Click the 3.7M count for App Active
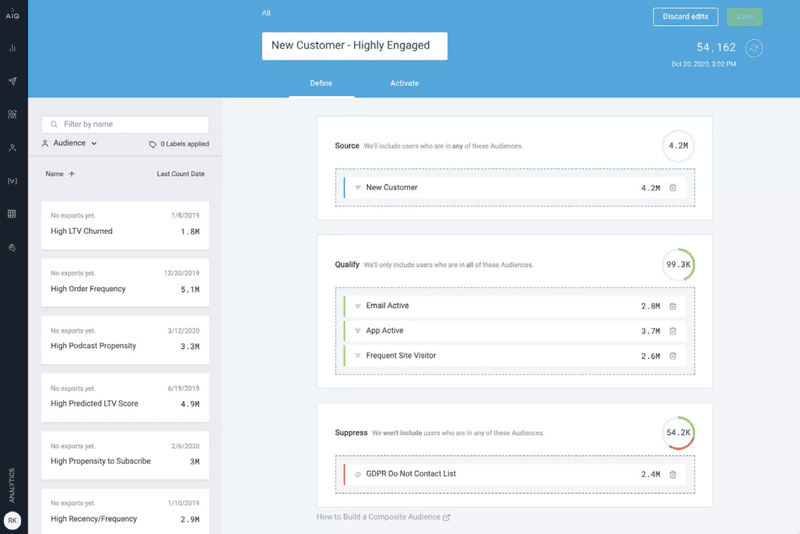This screenshot has height=534, width=800. click(651, 331)
